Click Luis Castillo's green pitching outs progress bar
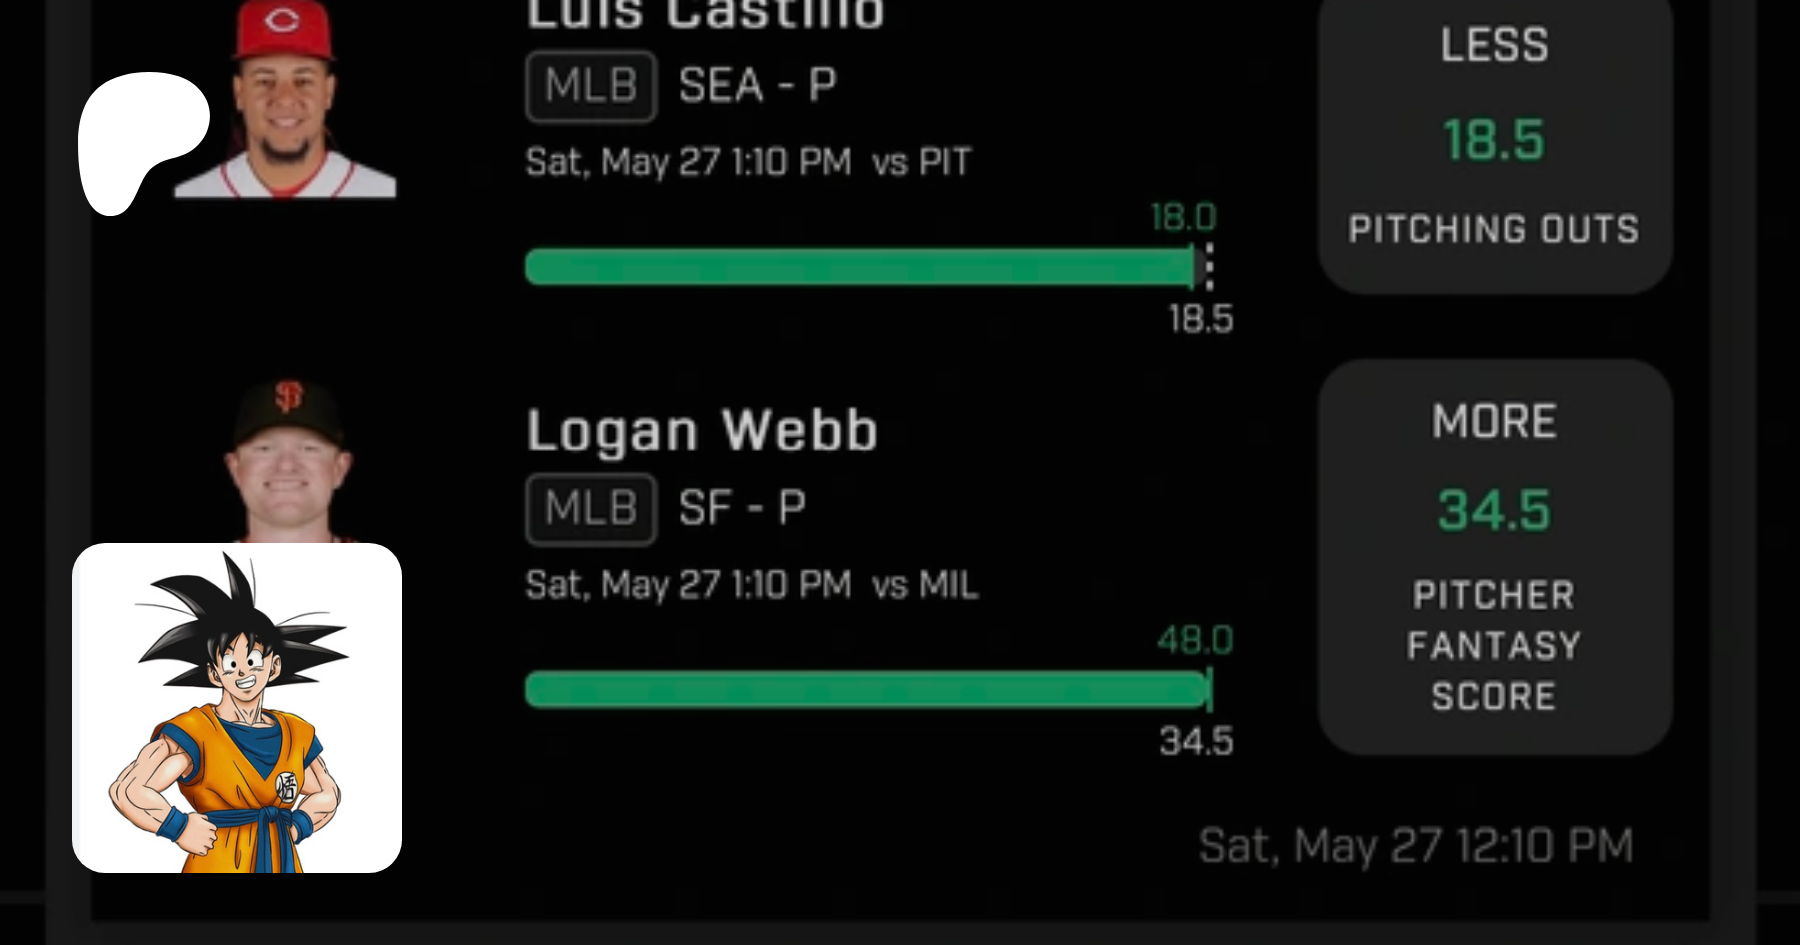 click(x=860, y=267)
